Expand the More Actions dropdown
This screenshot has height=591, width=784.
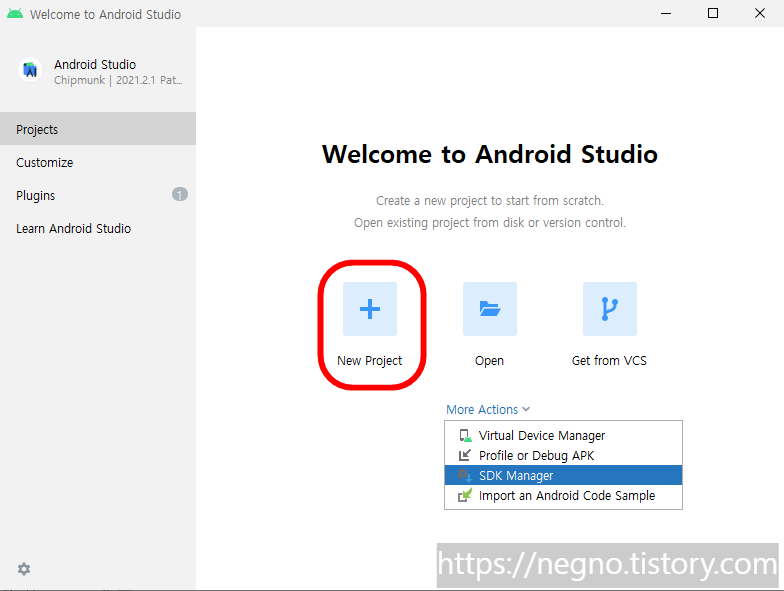tap(488, 410)
